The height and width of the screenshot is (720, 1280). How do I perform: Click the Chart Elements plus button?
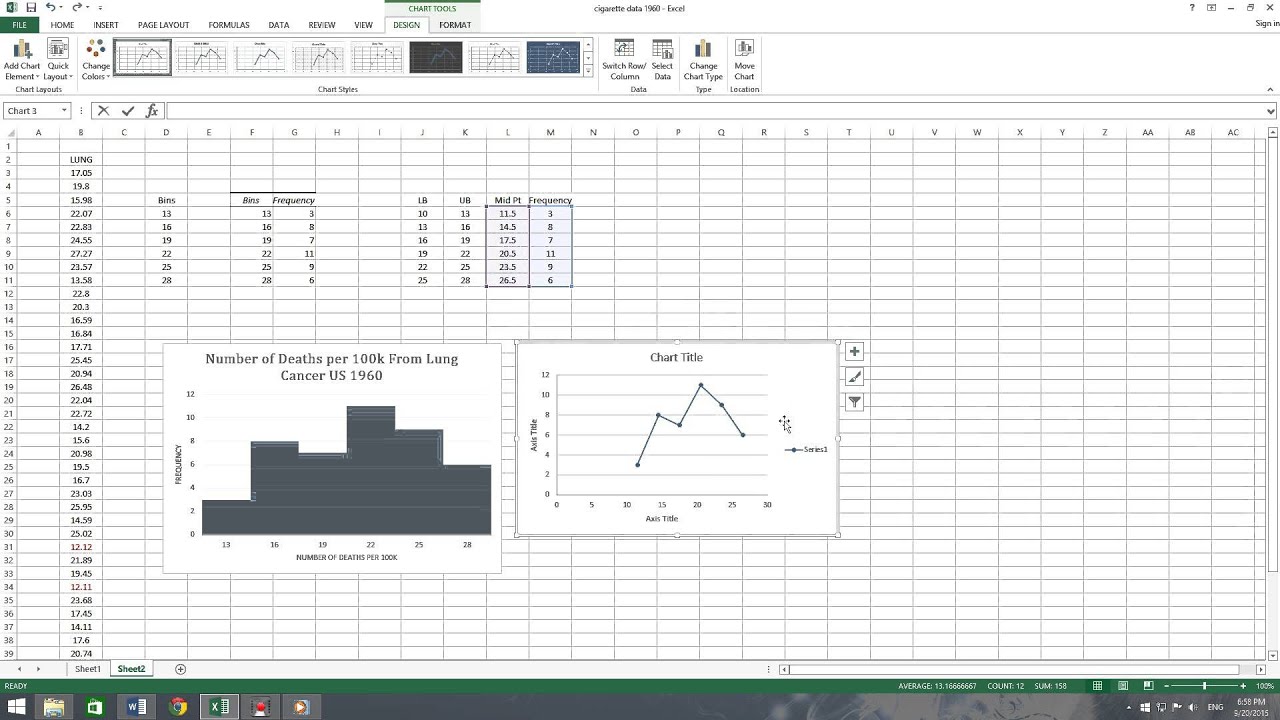pyautogui.click(x=854, y=351)
